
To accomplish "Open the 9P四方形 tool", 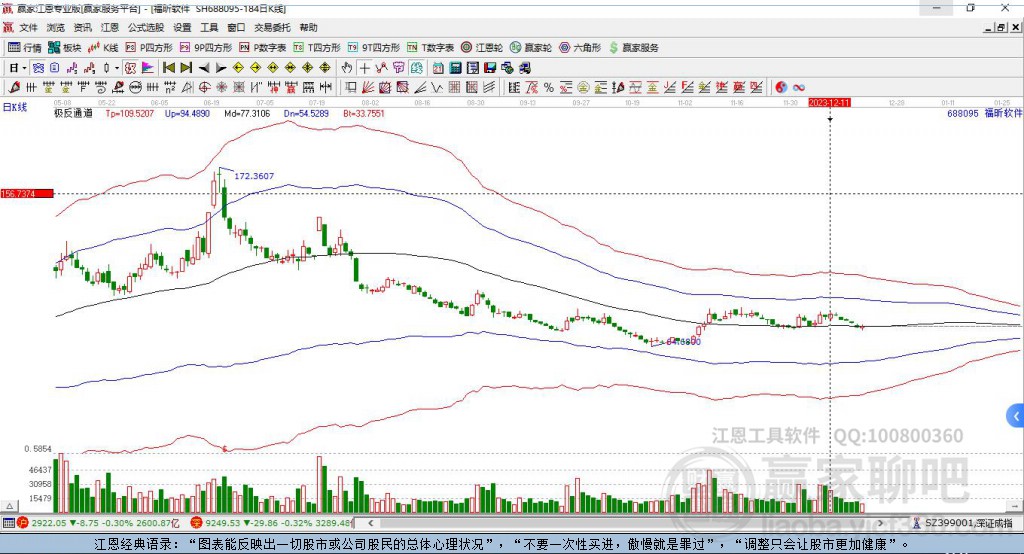I will coord(206,48).
